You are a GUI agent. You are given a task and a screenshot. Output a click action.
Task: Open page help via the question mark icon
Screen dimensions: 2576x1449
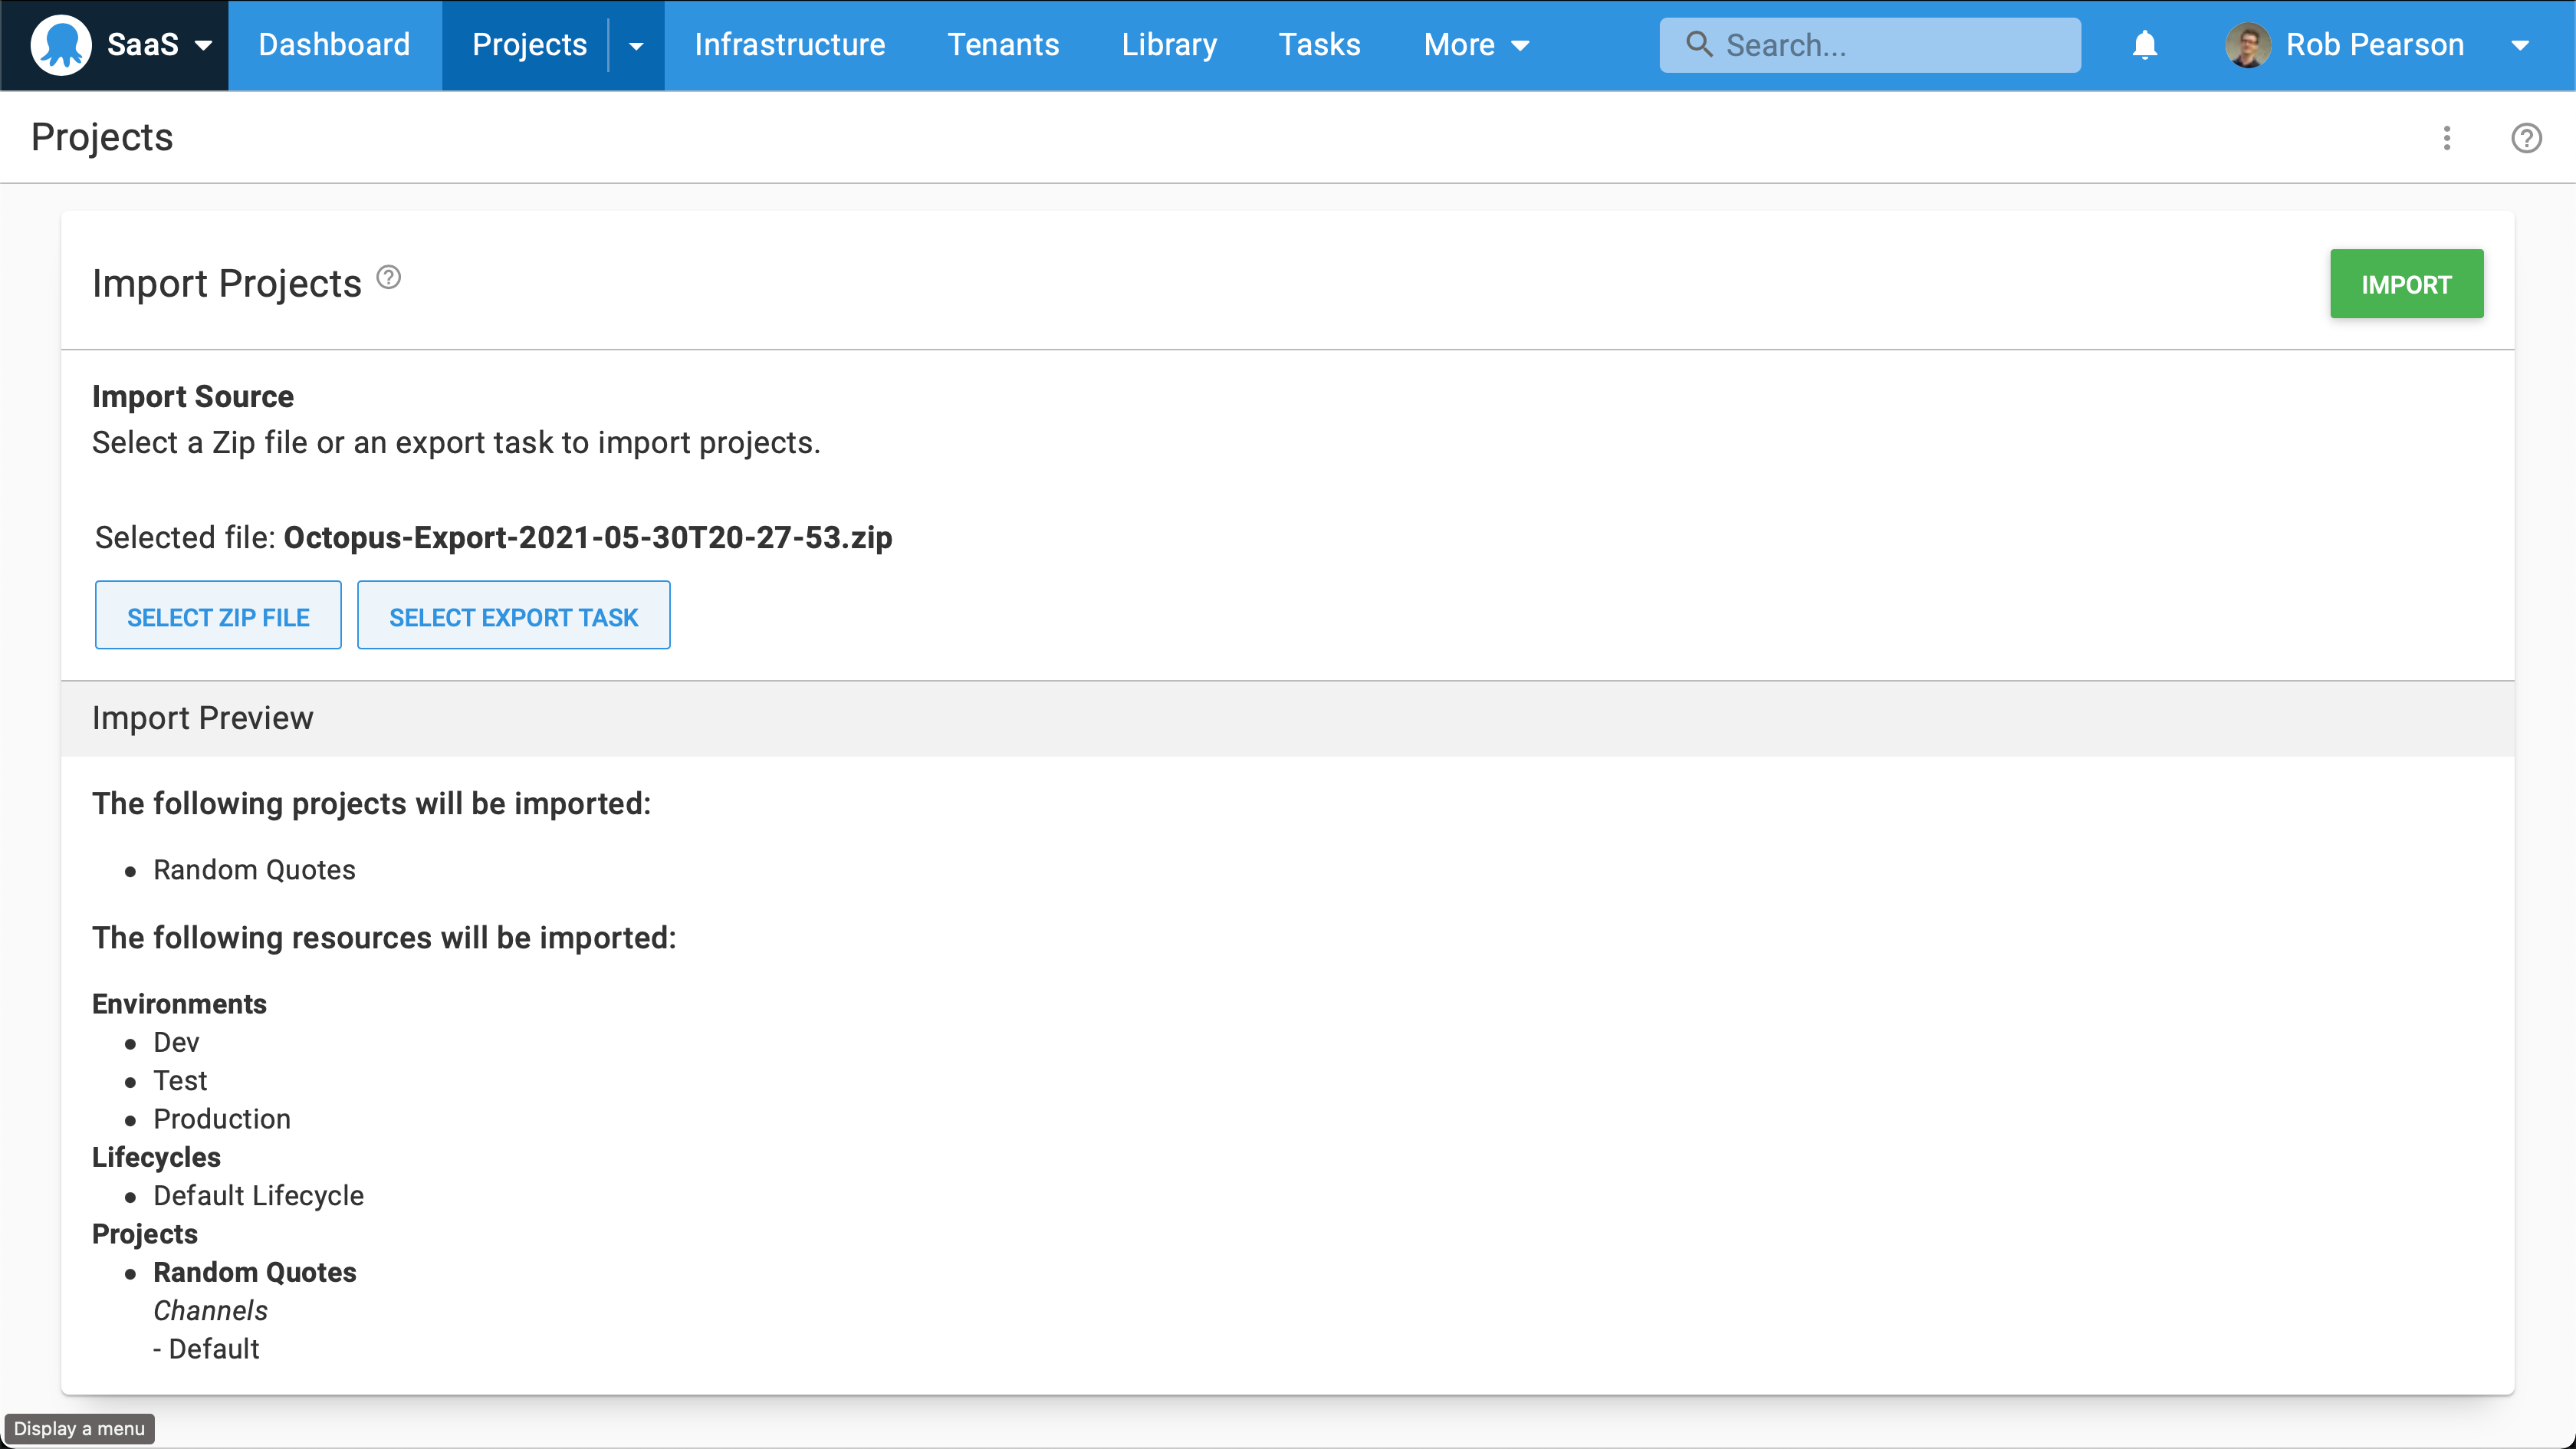(2526, 138)
